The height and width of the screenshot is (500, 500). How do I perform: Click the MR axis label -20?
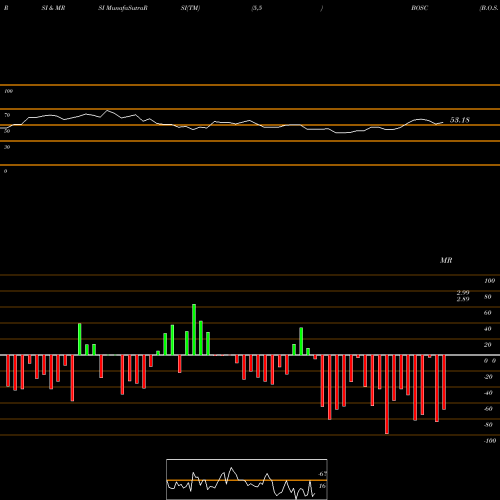[x=488, y=377]
